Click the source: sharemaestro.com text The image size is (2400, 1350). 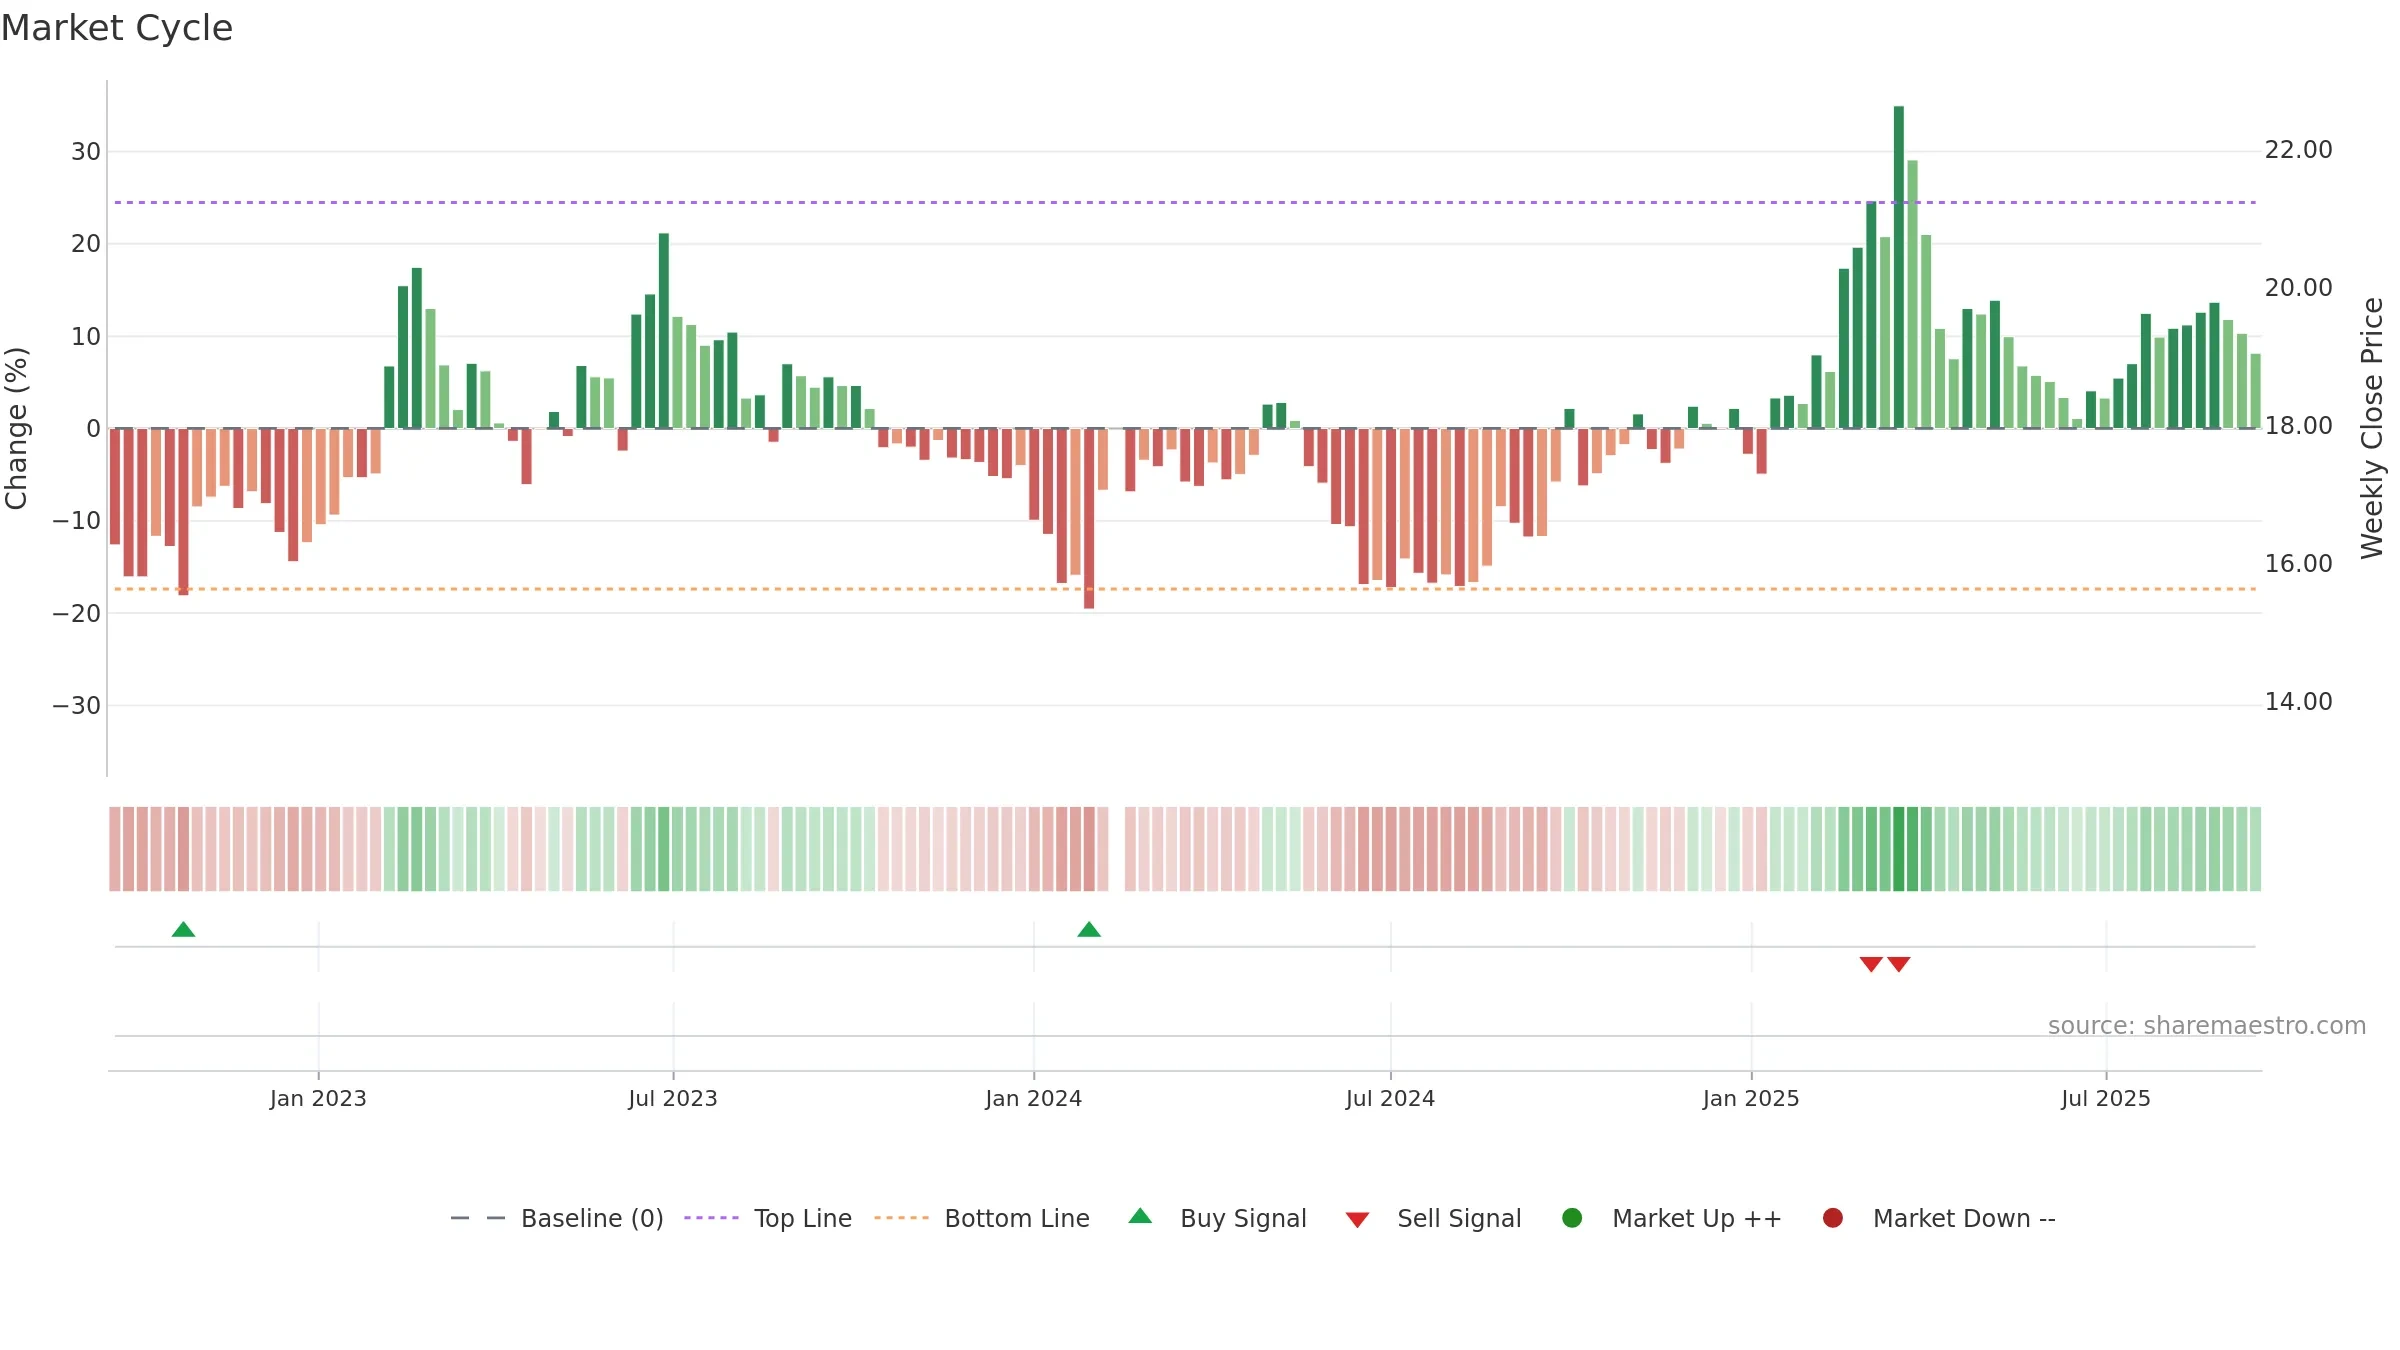pyautogui.click(x=2207, y=1026)
